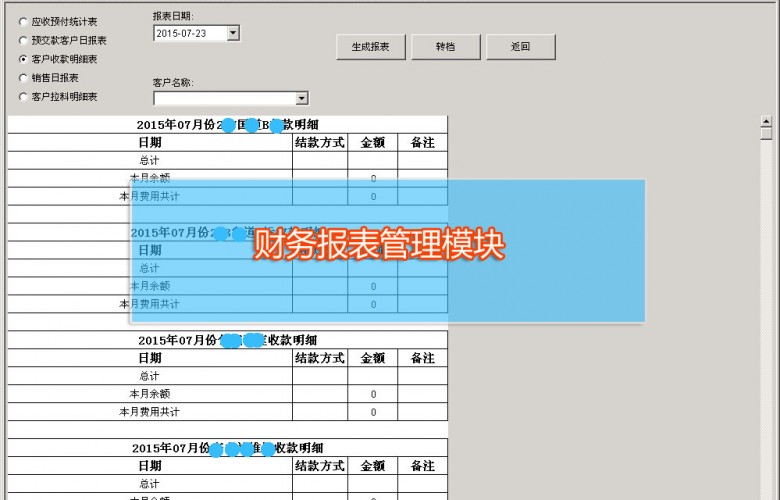This screenshot has height=500, width=780.
Task: Click the 日期 header in first table
Action: point(150,143)
